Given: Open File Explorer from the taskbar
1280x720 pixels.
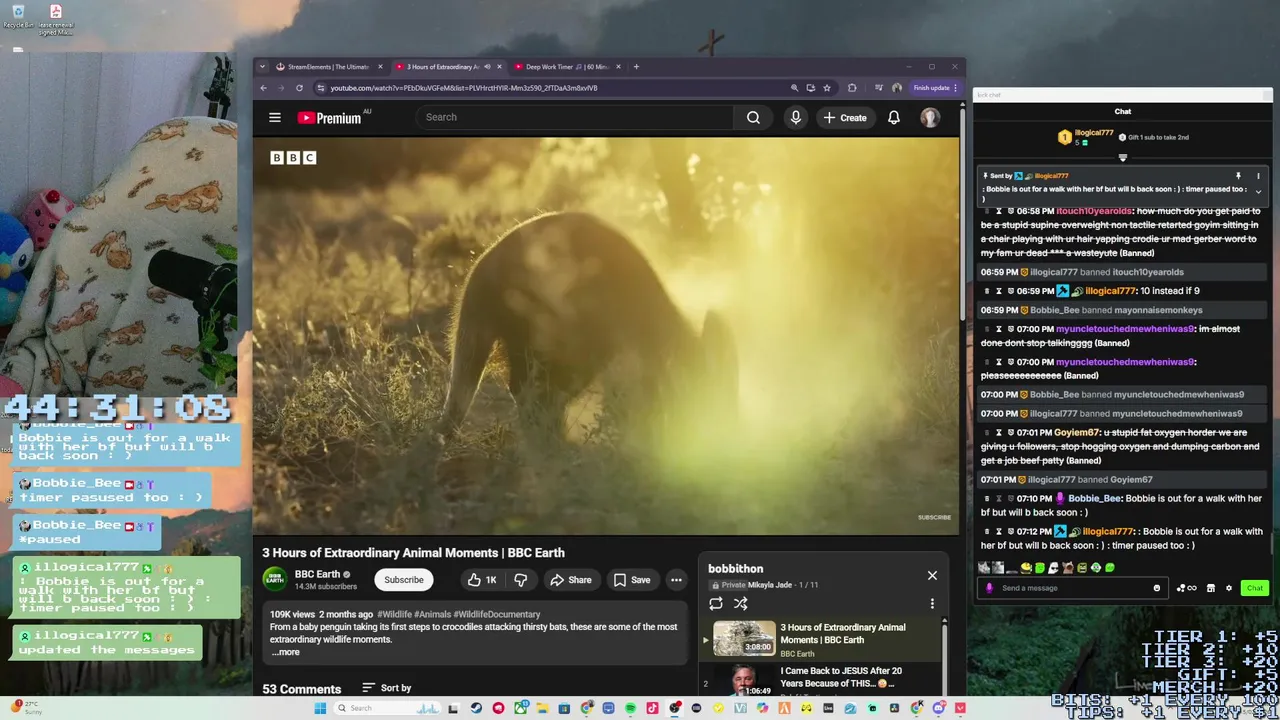Looking at the screenshot, I should coord(542,708).
